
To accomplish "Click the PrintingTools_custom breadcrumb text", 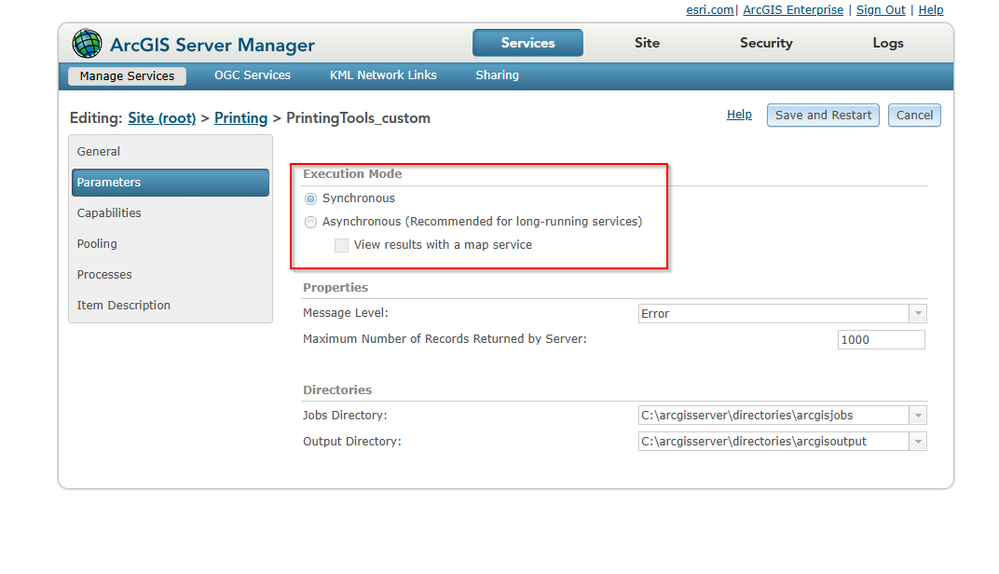I will (x=358, y=118).
